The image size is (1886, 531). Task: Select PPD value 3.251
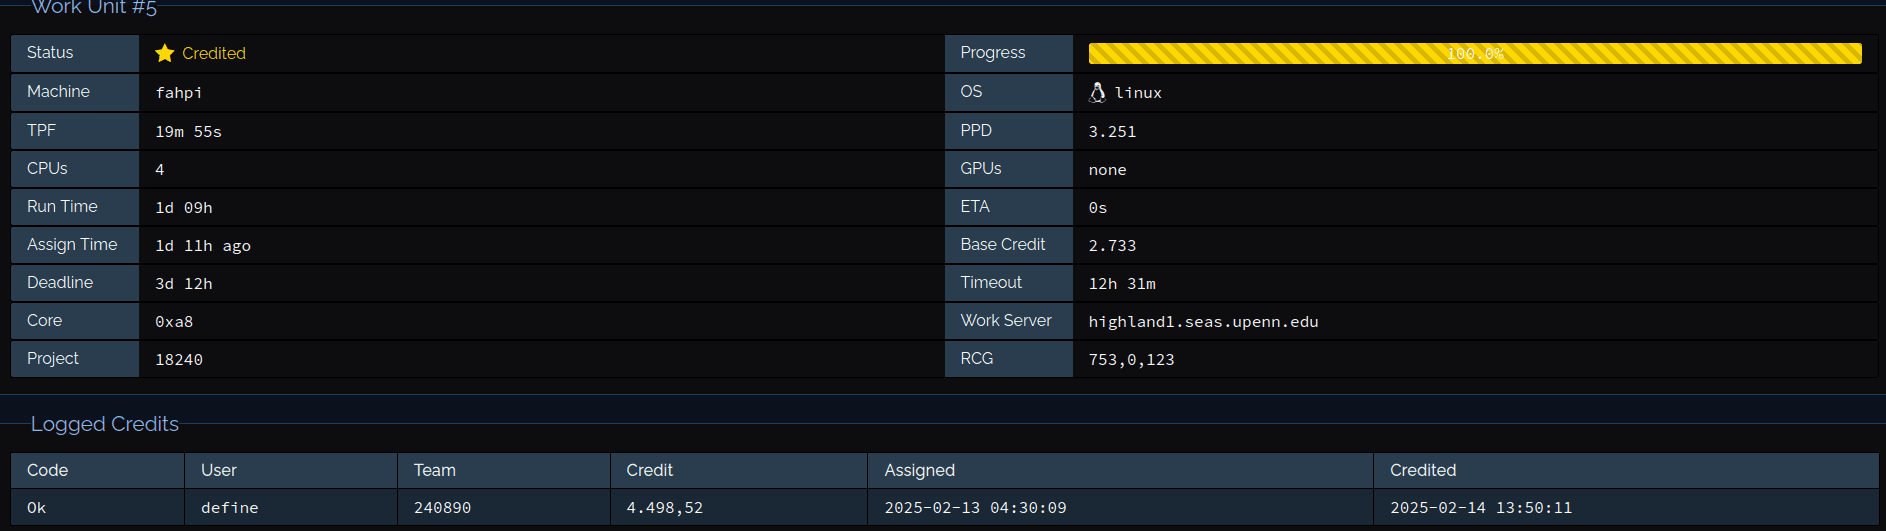[x=1112, y=132]
